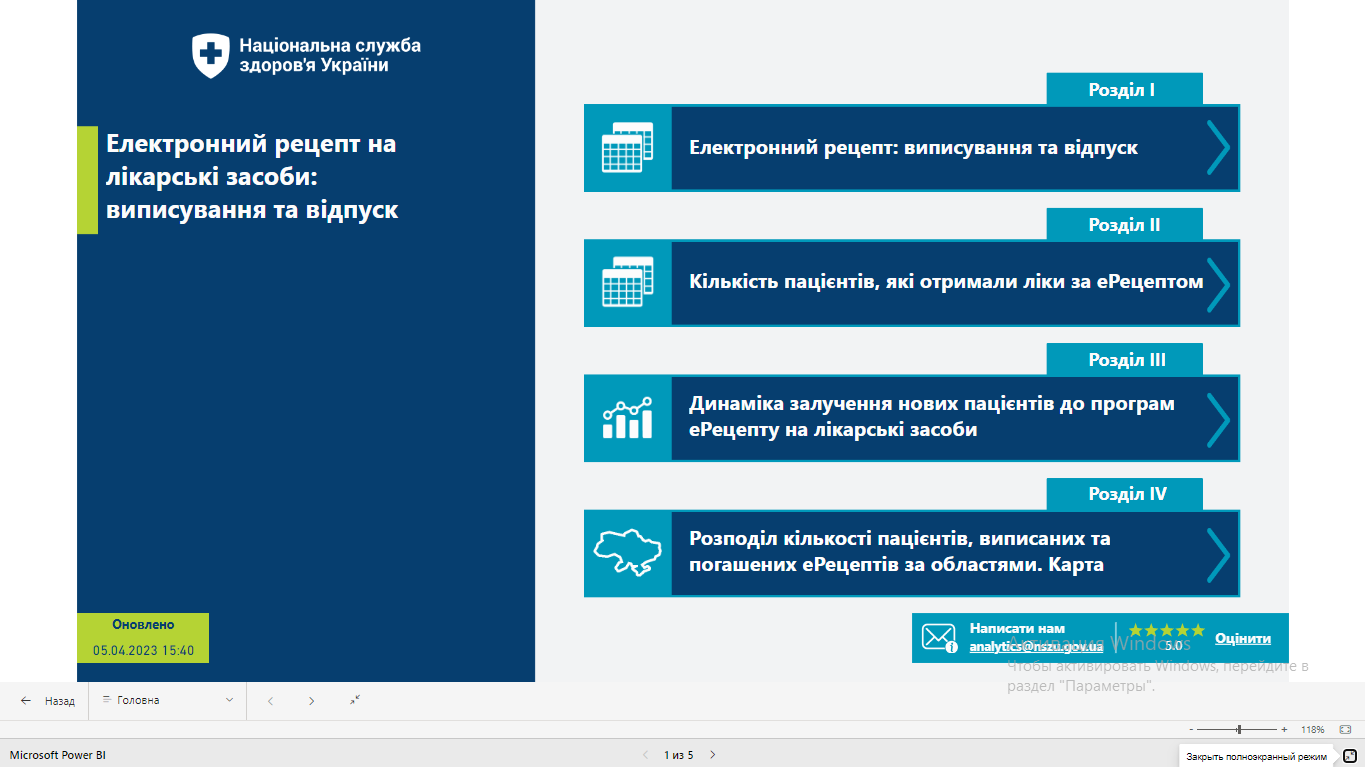The width and height of the screenshot is (1365, 767).
Task: Click the Оцінити link
Action: coord(1243,638)
